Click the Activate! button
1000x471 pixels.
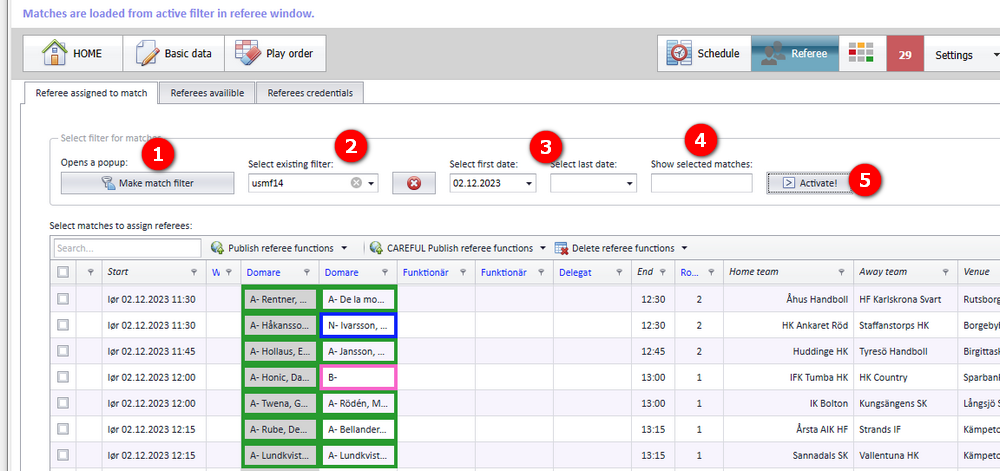[x=810, y=183]
